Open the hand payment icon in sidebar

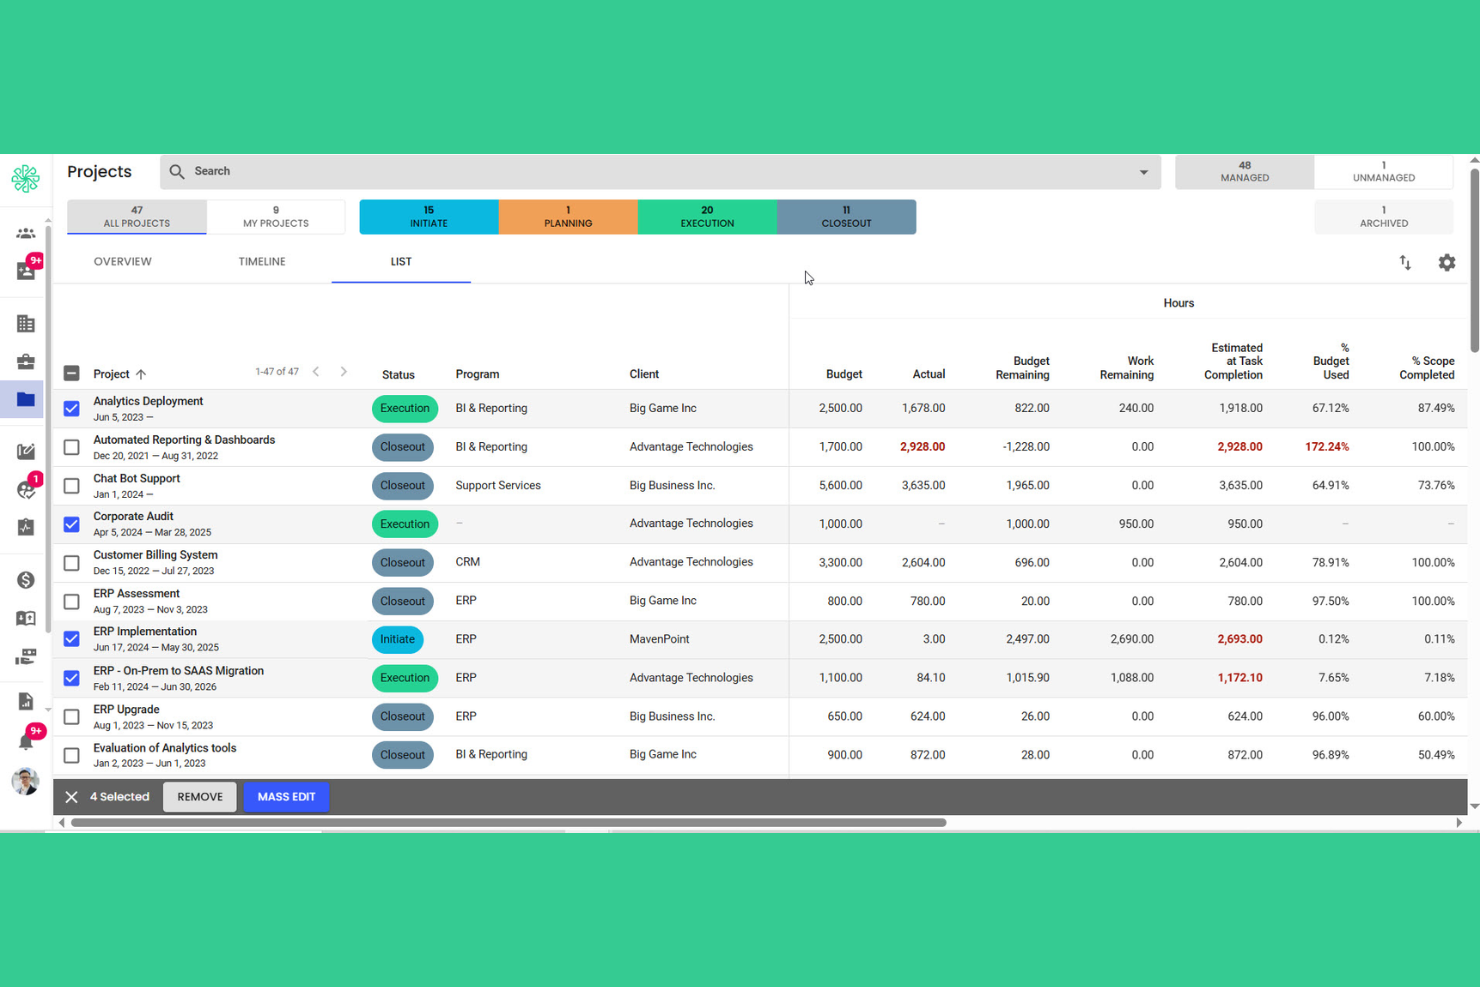pos(25,656)
